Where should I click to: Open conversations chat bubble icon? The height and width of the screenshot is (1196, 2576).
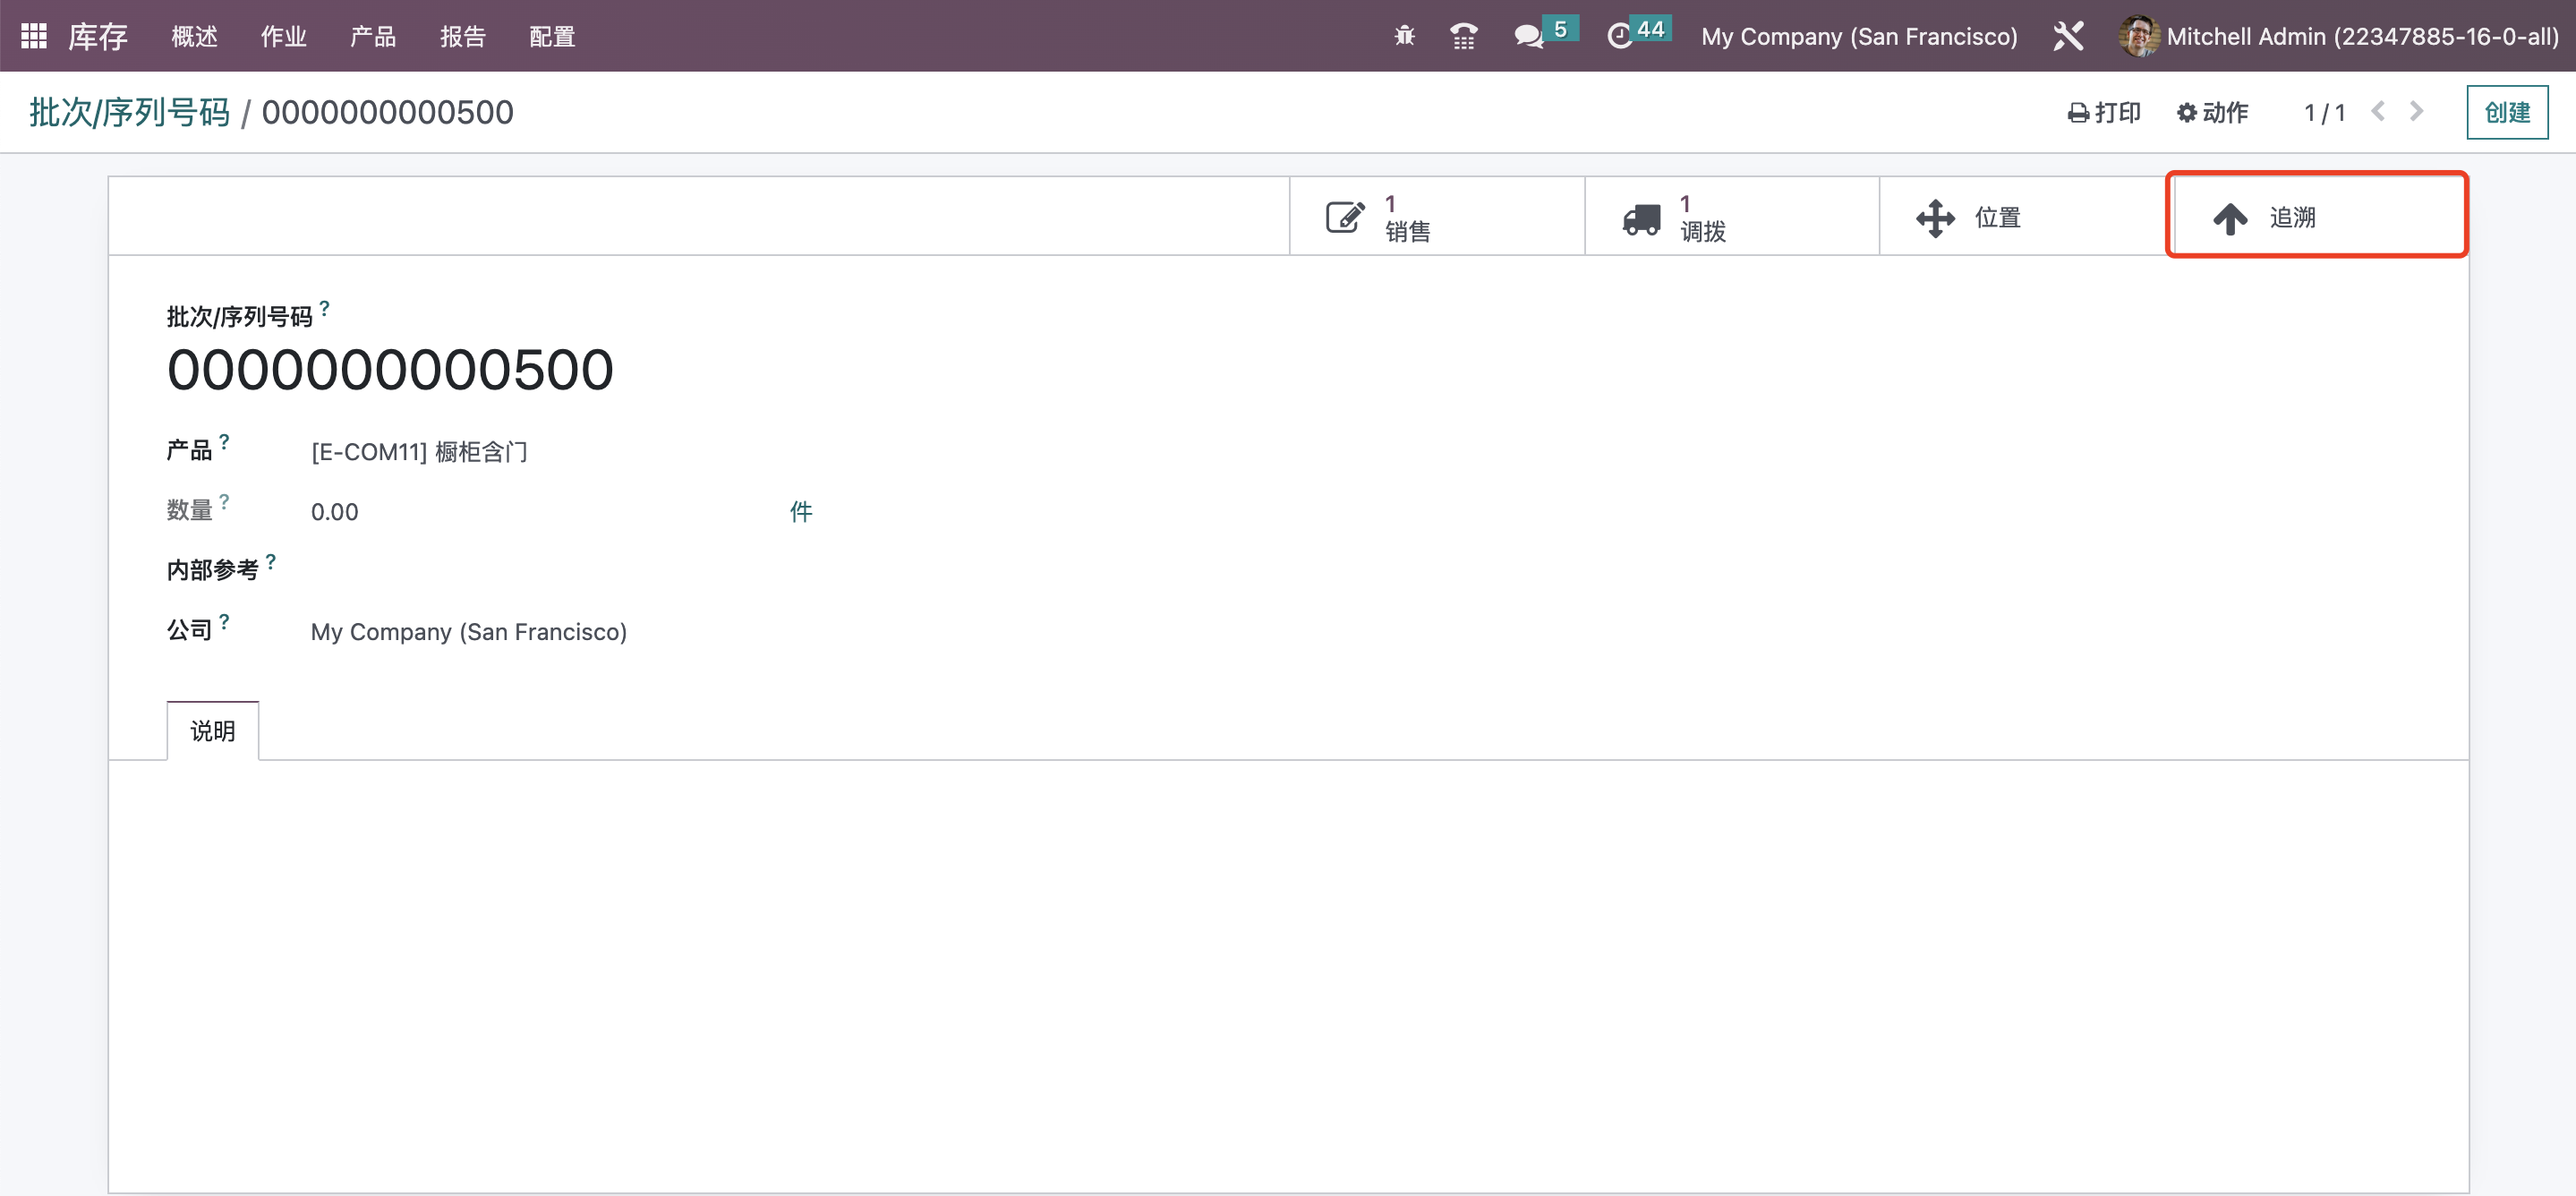point(1527,37)
